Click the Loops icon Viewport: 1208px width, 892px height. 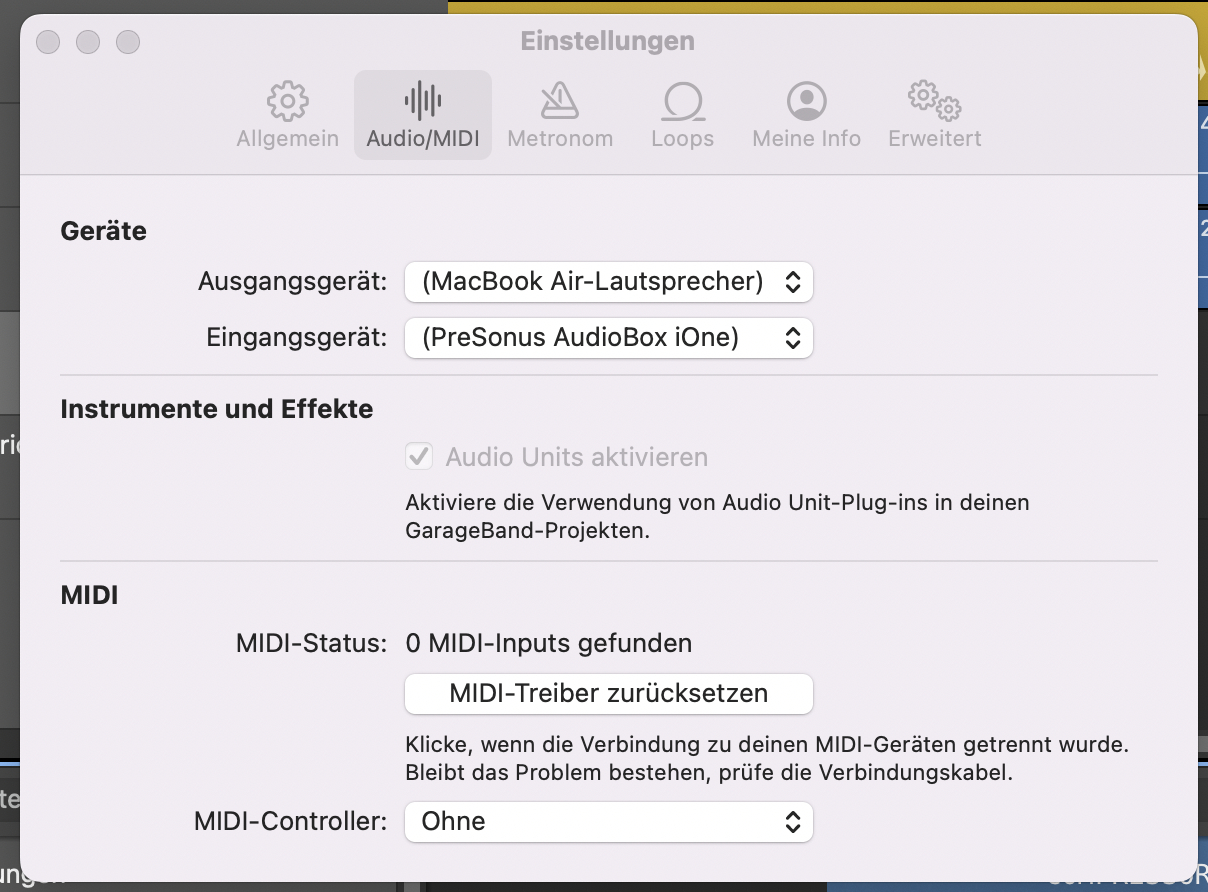pyautogui.click(x=682, y=101)
